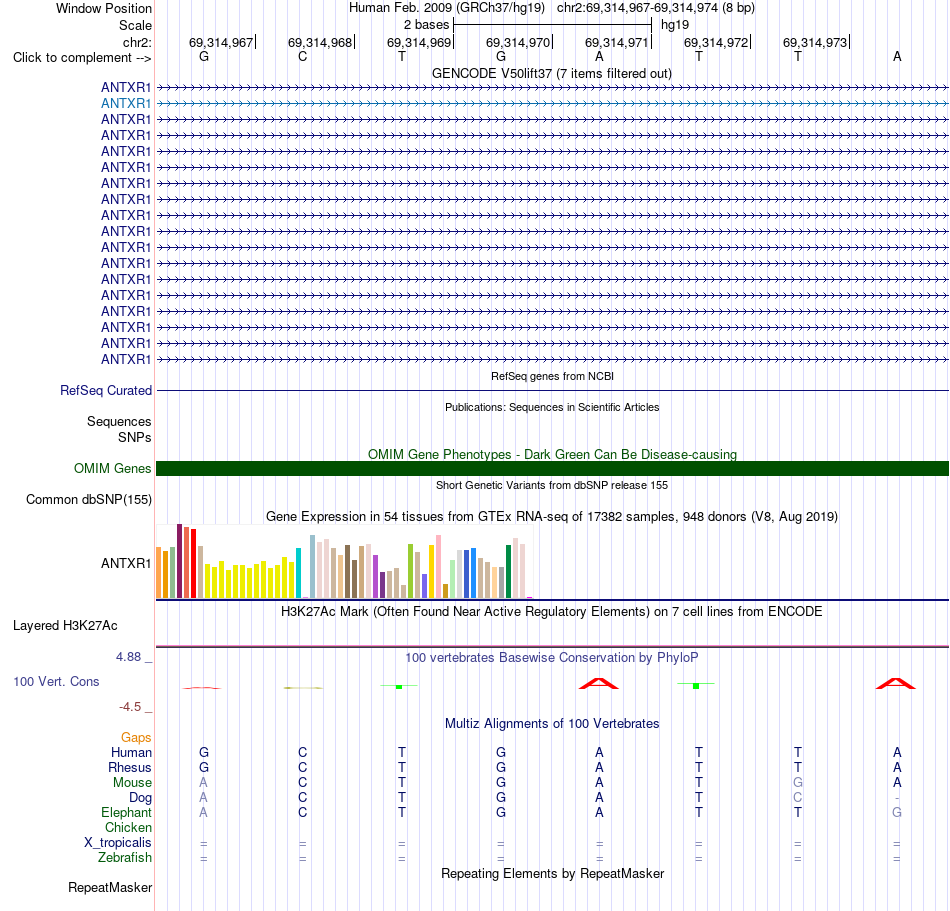This screenshot has width=950, height=911.
Task: Click the GENCODE V50lift37 track title
Action: [551, 73]
